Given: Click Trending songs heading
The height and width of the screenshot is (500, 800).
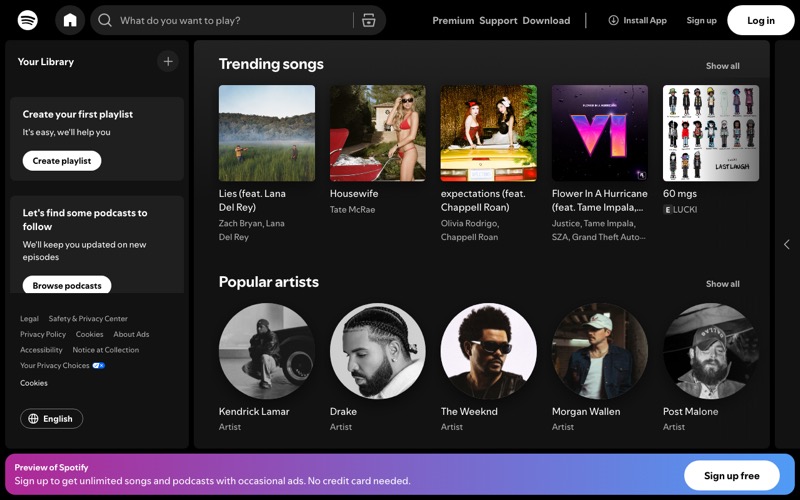Looking at the screenshot, I should (x=271, y=64).
